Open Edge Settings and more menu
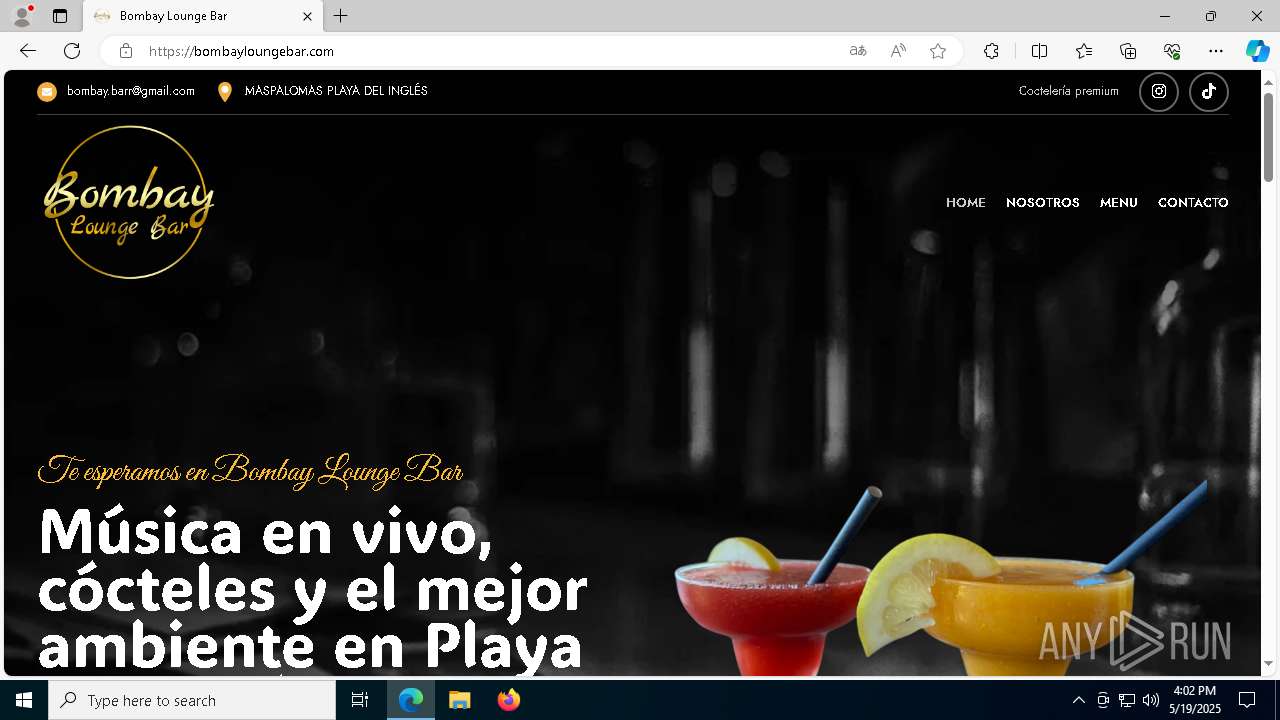Viewport: 1280px width, 720px height. click(1216, 51)
